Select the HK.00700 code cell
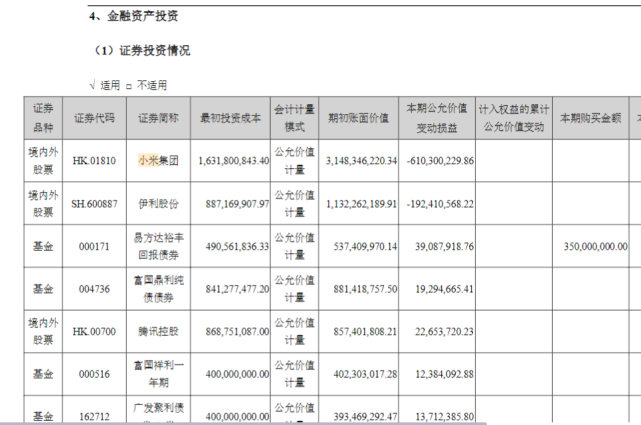Image resolution: width=641 pixels, height=425 pixels. pos(94,331)
